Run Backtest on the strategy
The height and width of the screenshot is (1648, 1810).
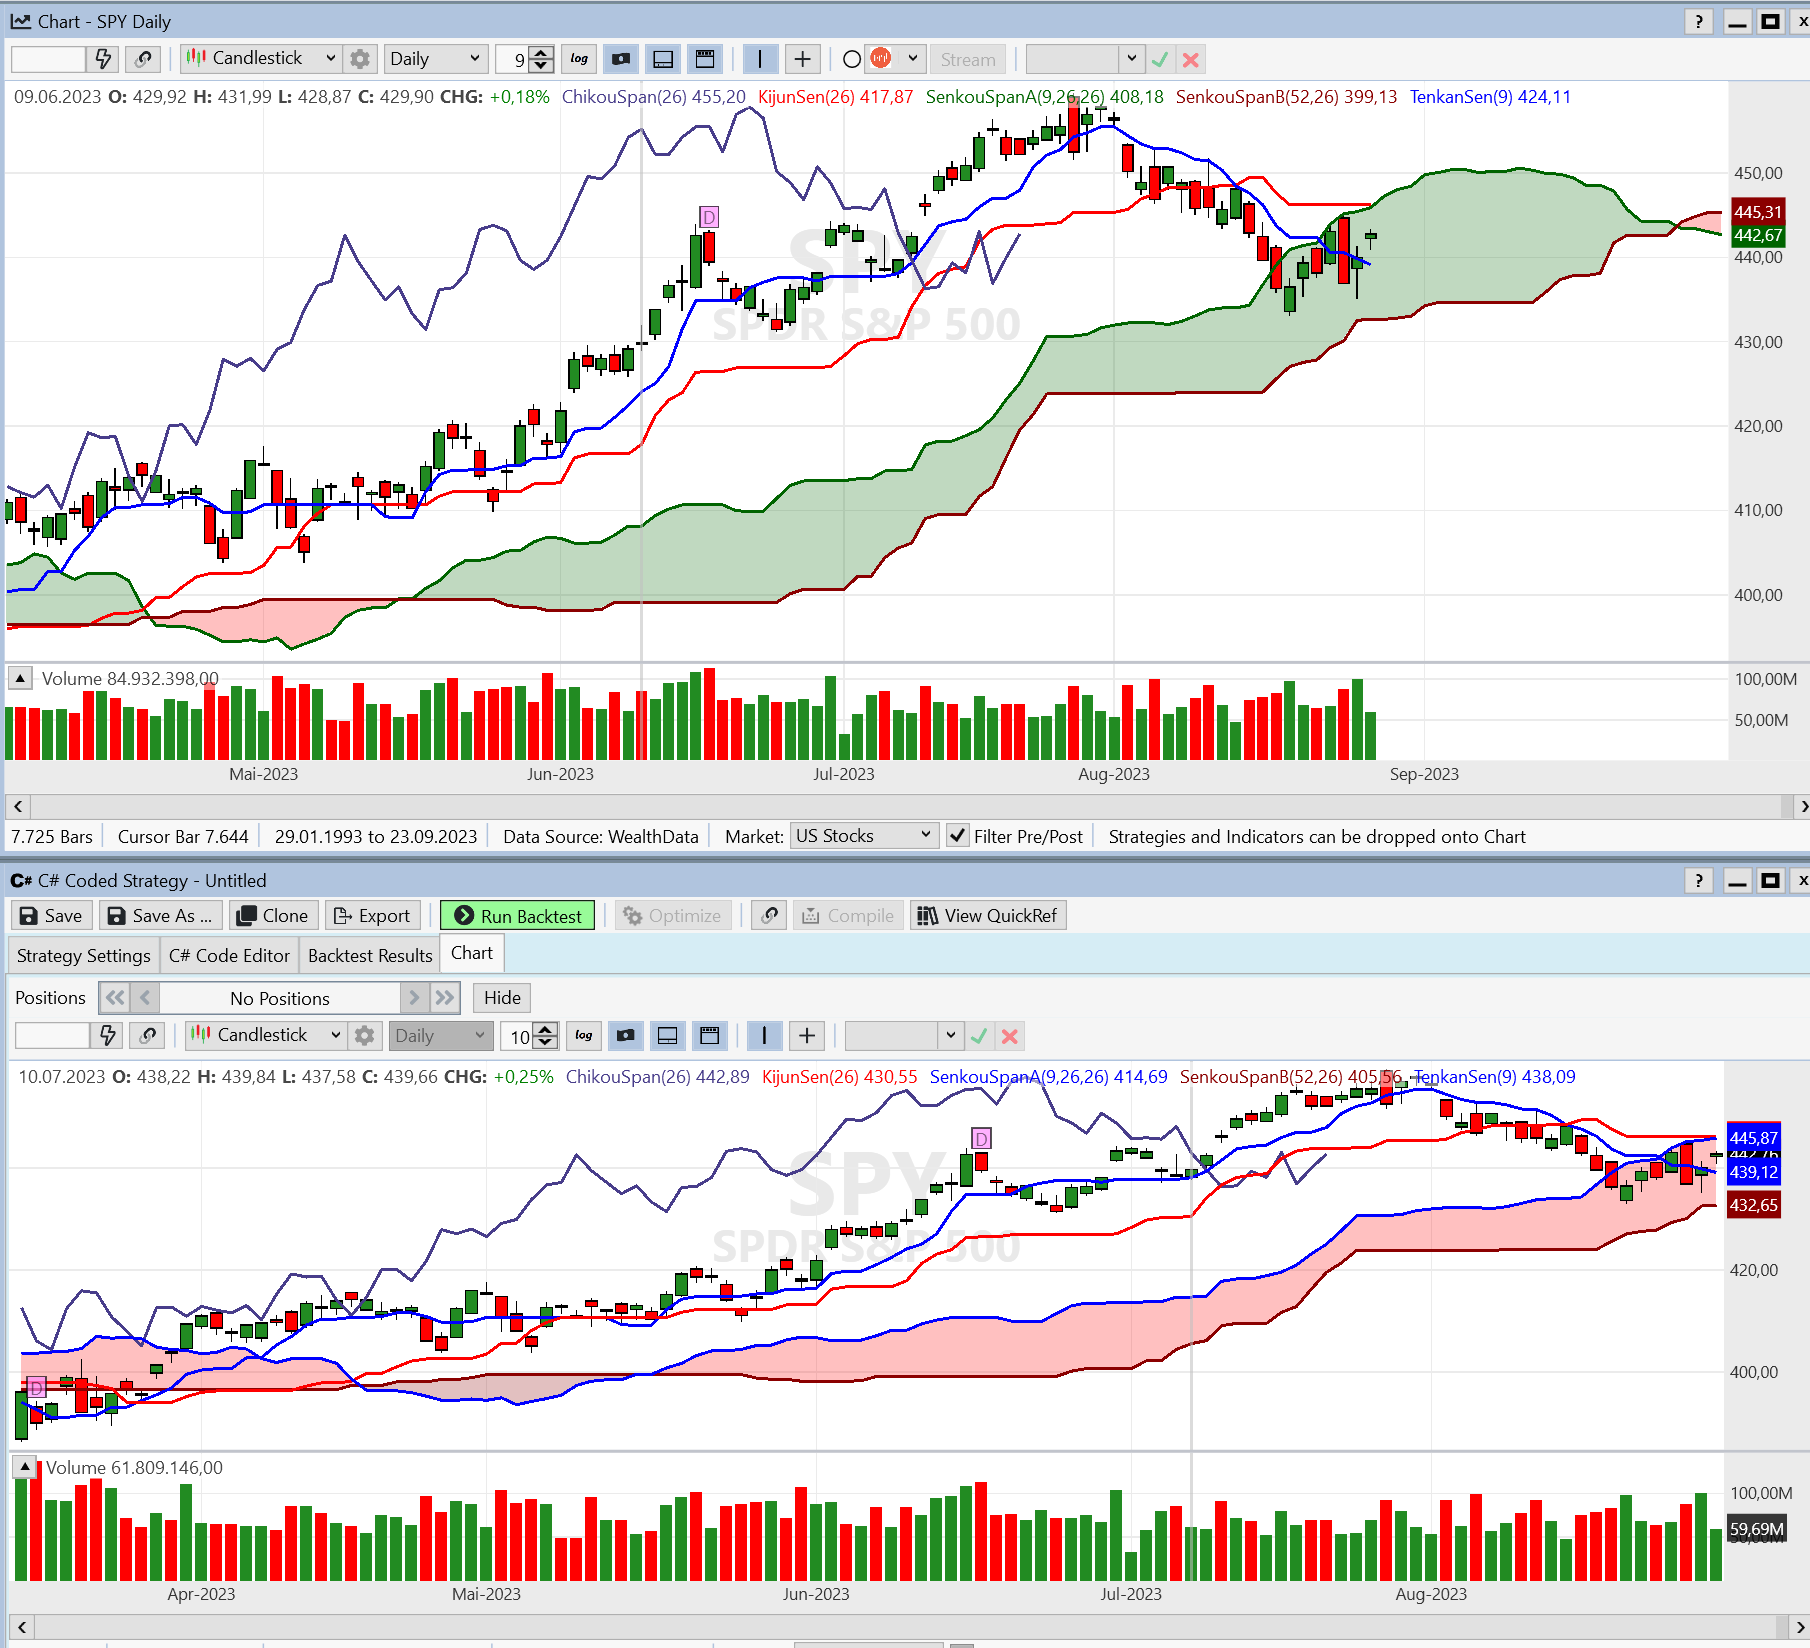517,915
